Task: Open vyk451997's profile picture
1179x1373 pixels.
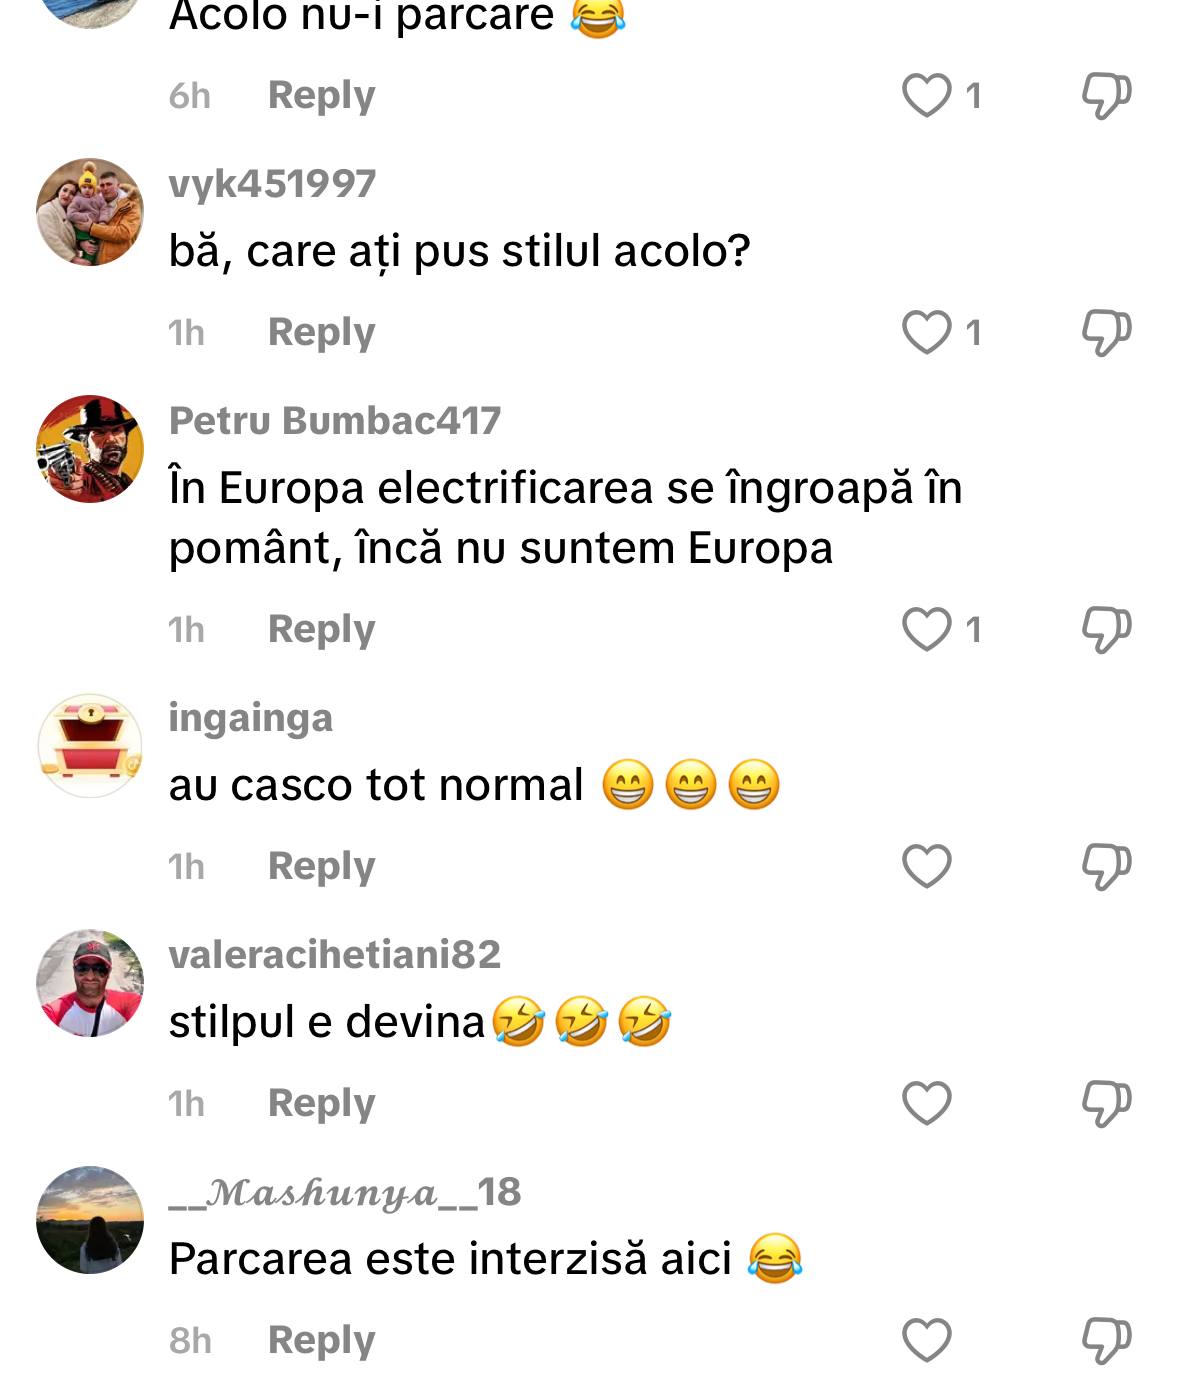Action: coord(90,212)
